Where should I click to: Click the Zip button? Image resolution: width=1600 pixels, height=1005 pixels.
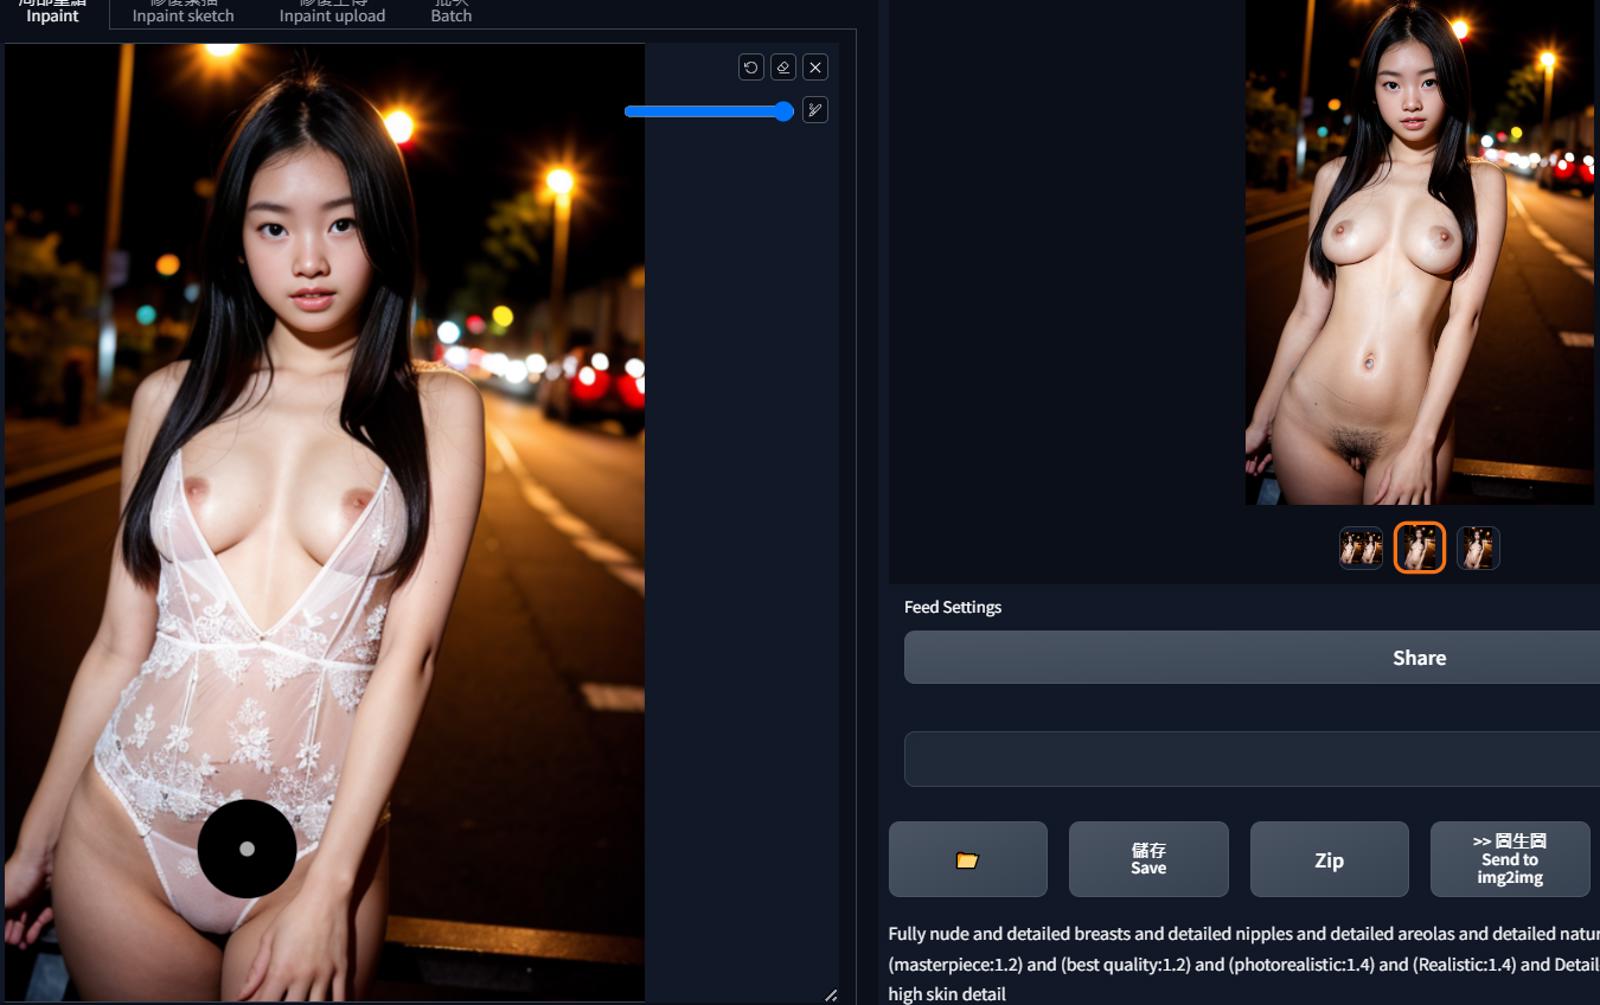(1329, 859)
